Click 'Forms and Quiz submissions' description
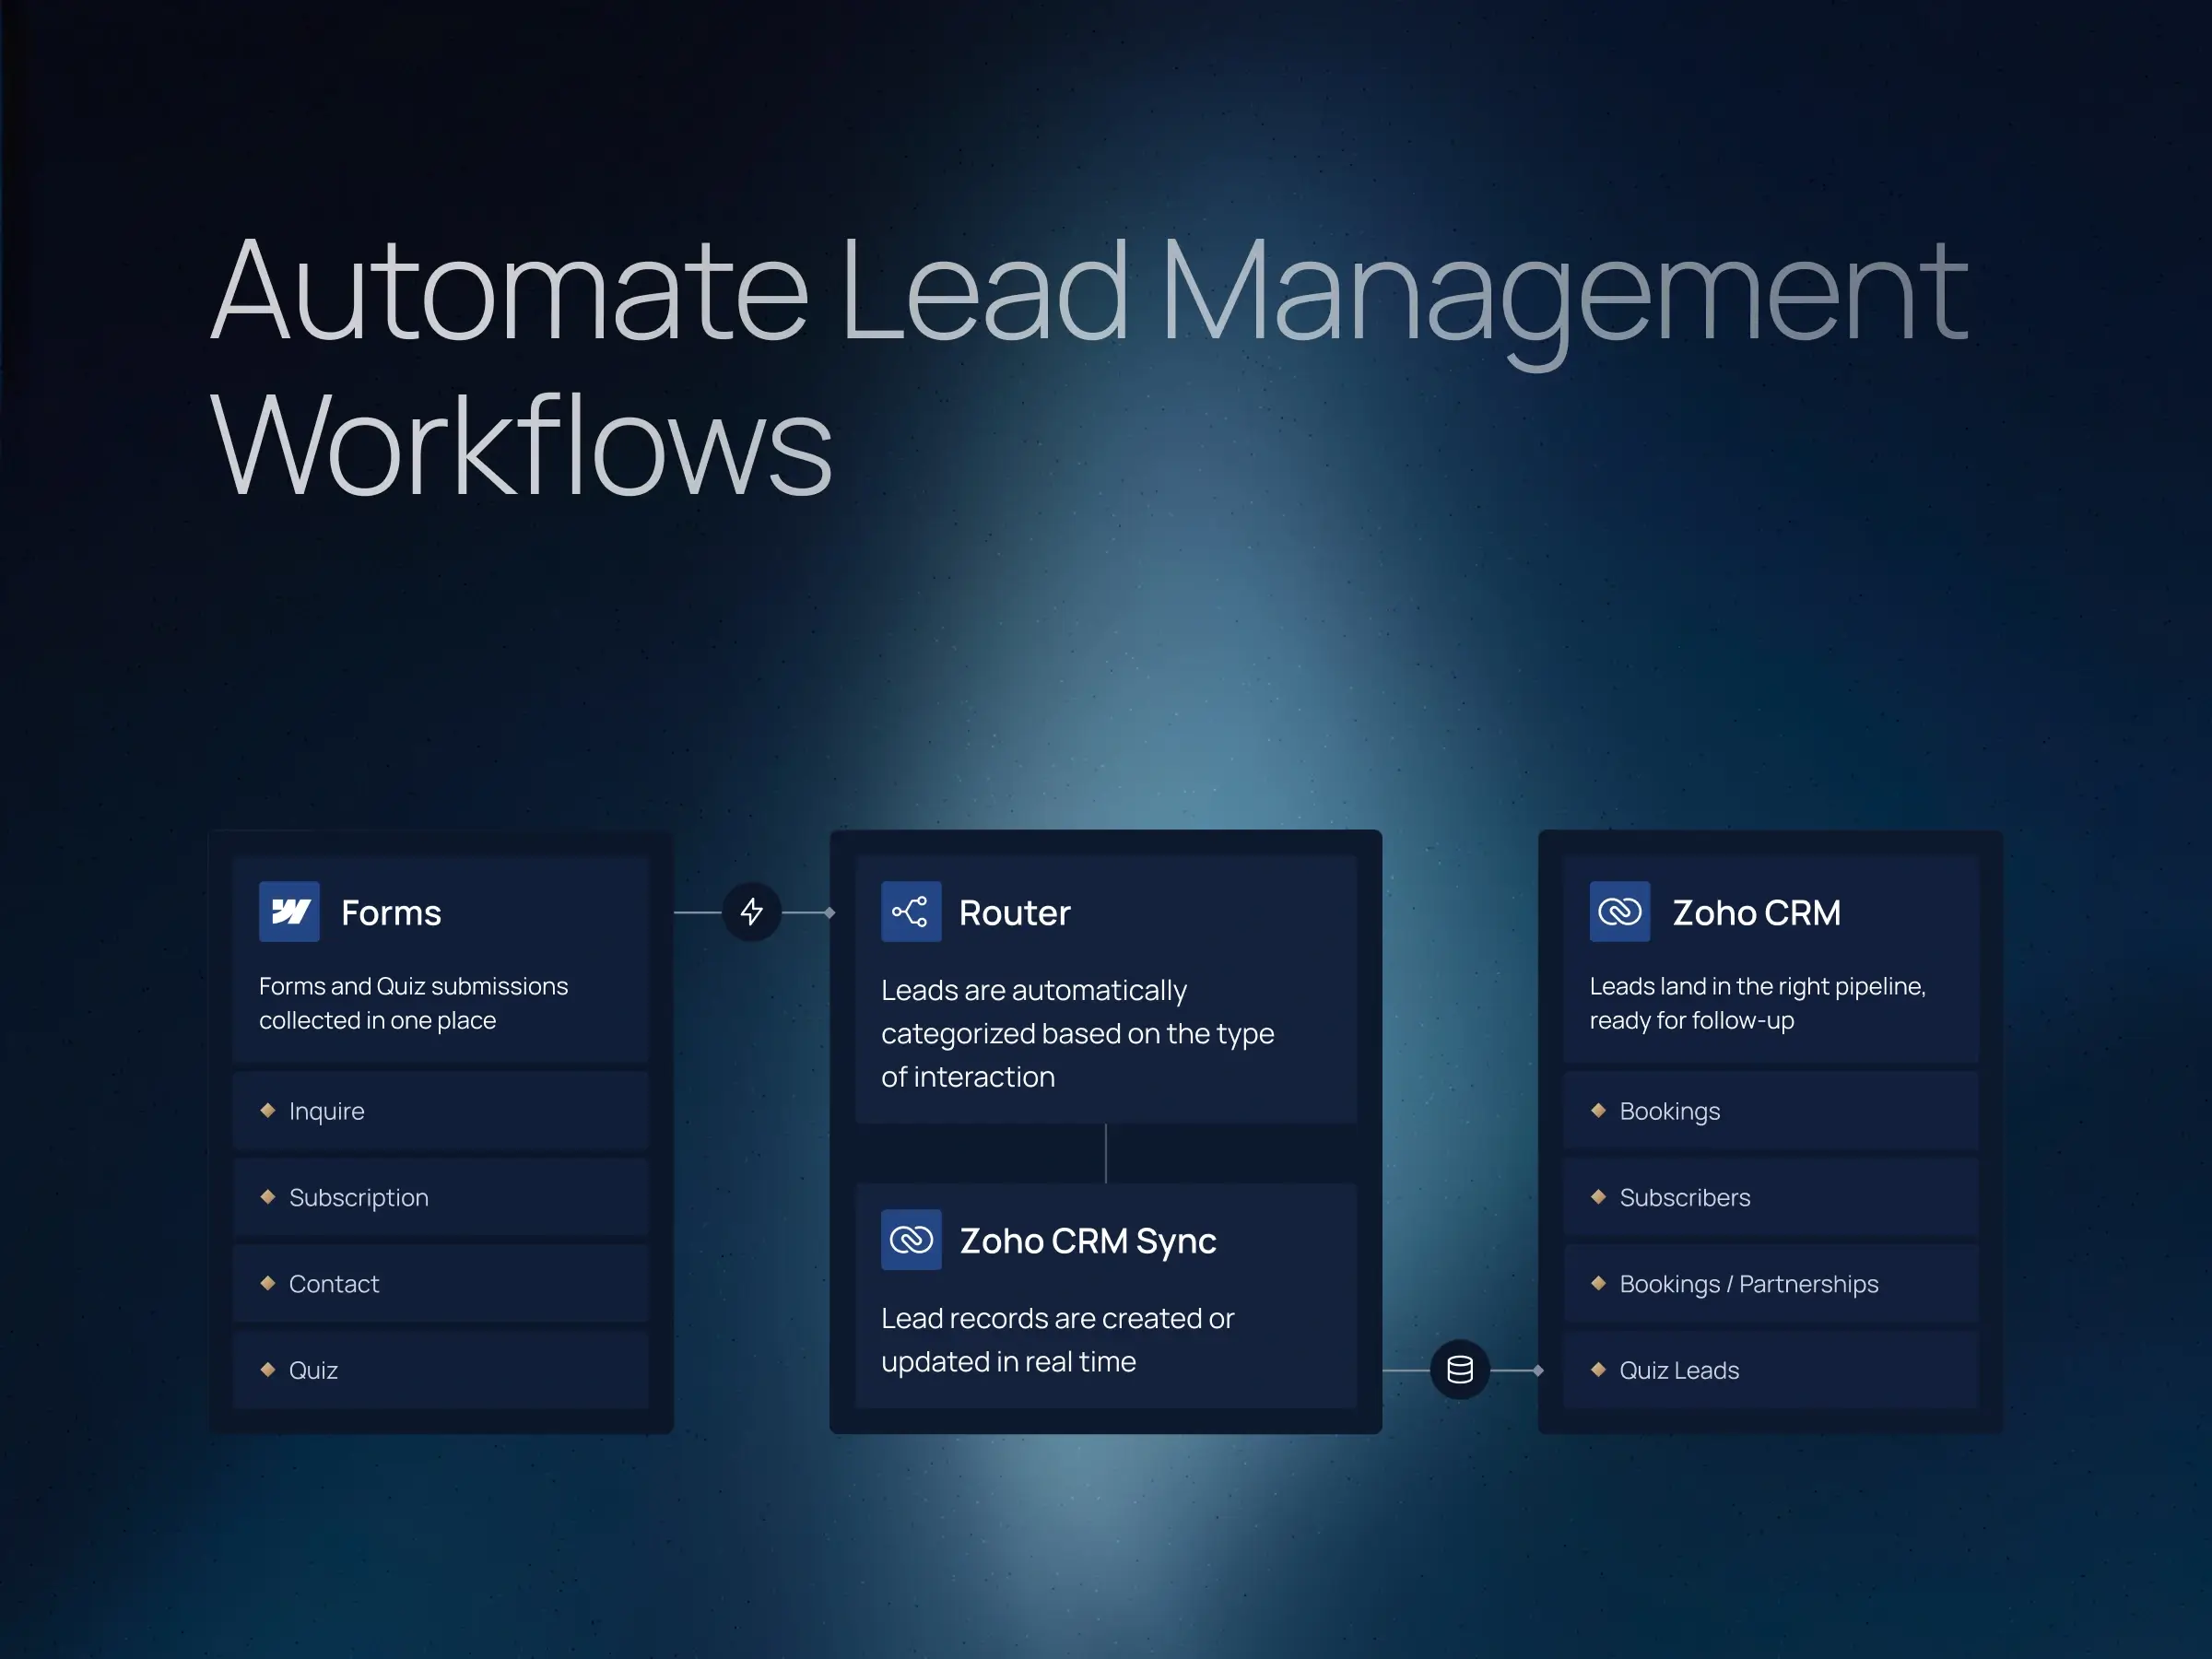2212x1659 pixels. tap(413, 1003)
